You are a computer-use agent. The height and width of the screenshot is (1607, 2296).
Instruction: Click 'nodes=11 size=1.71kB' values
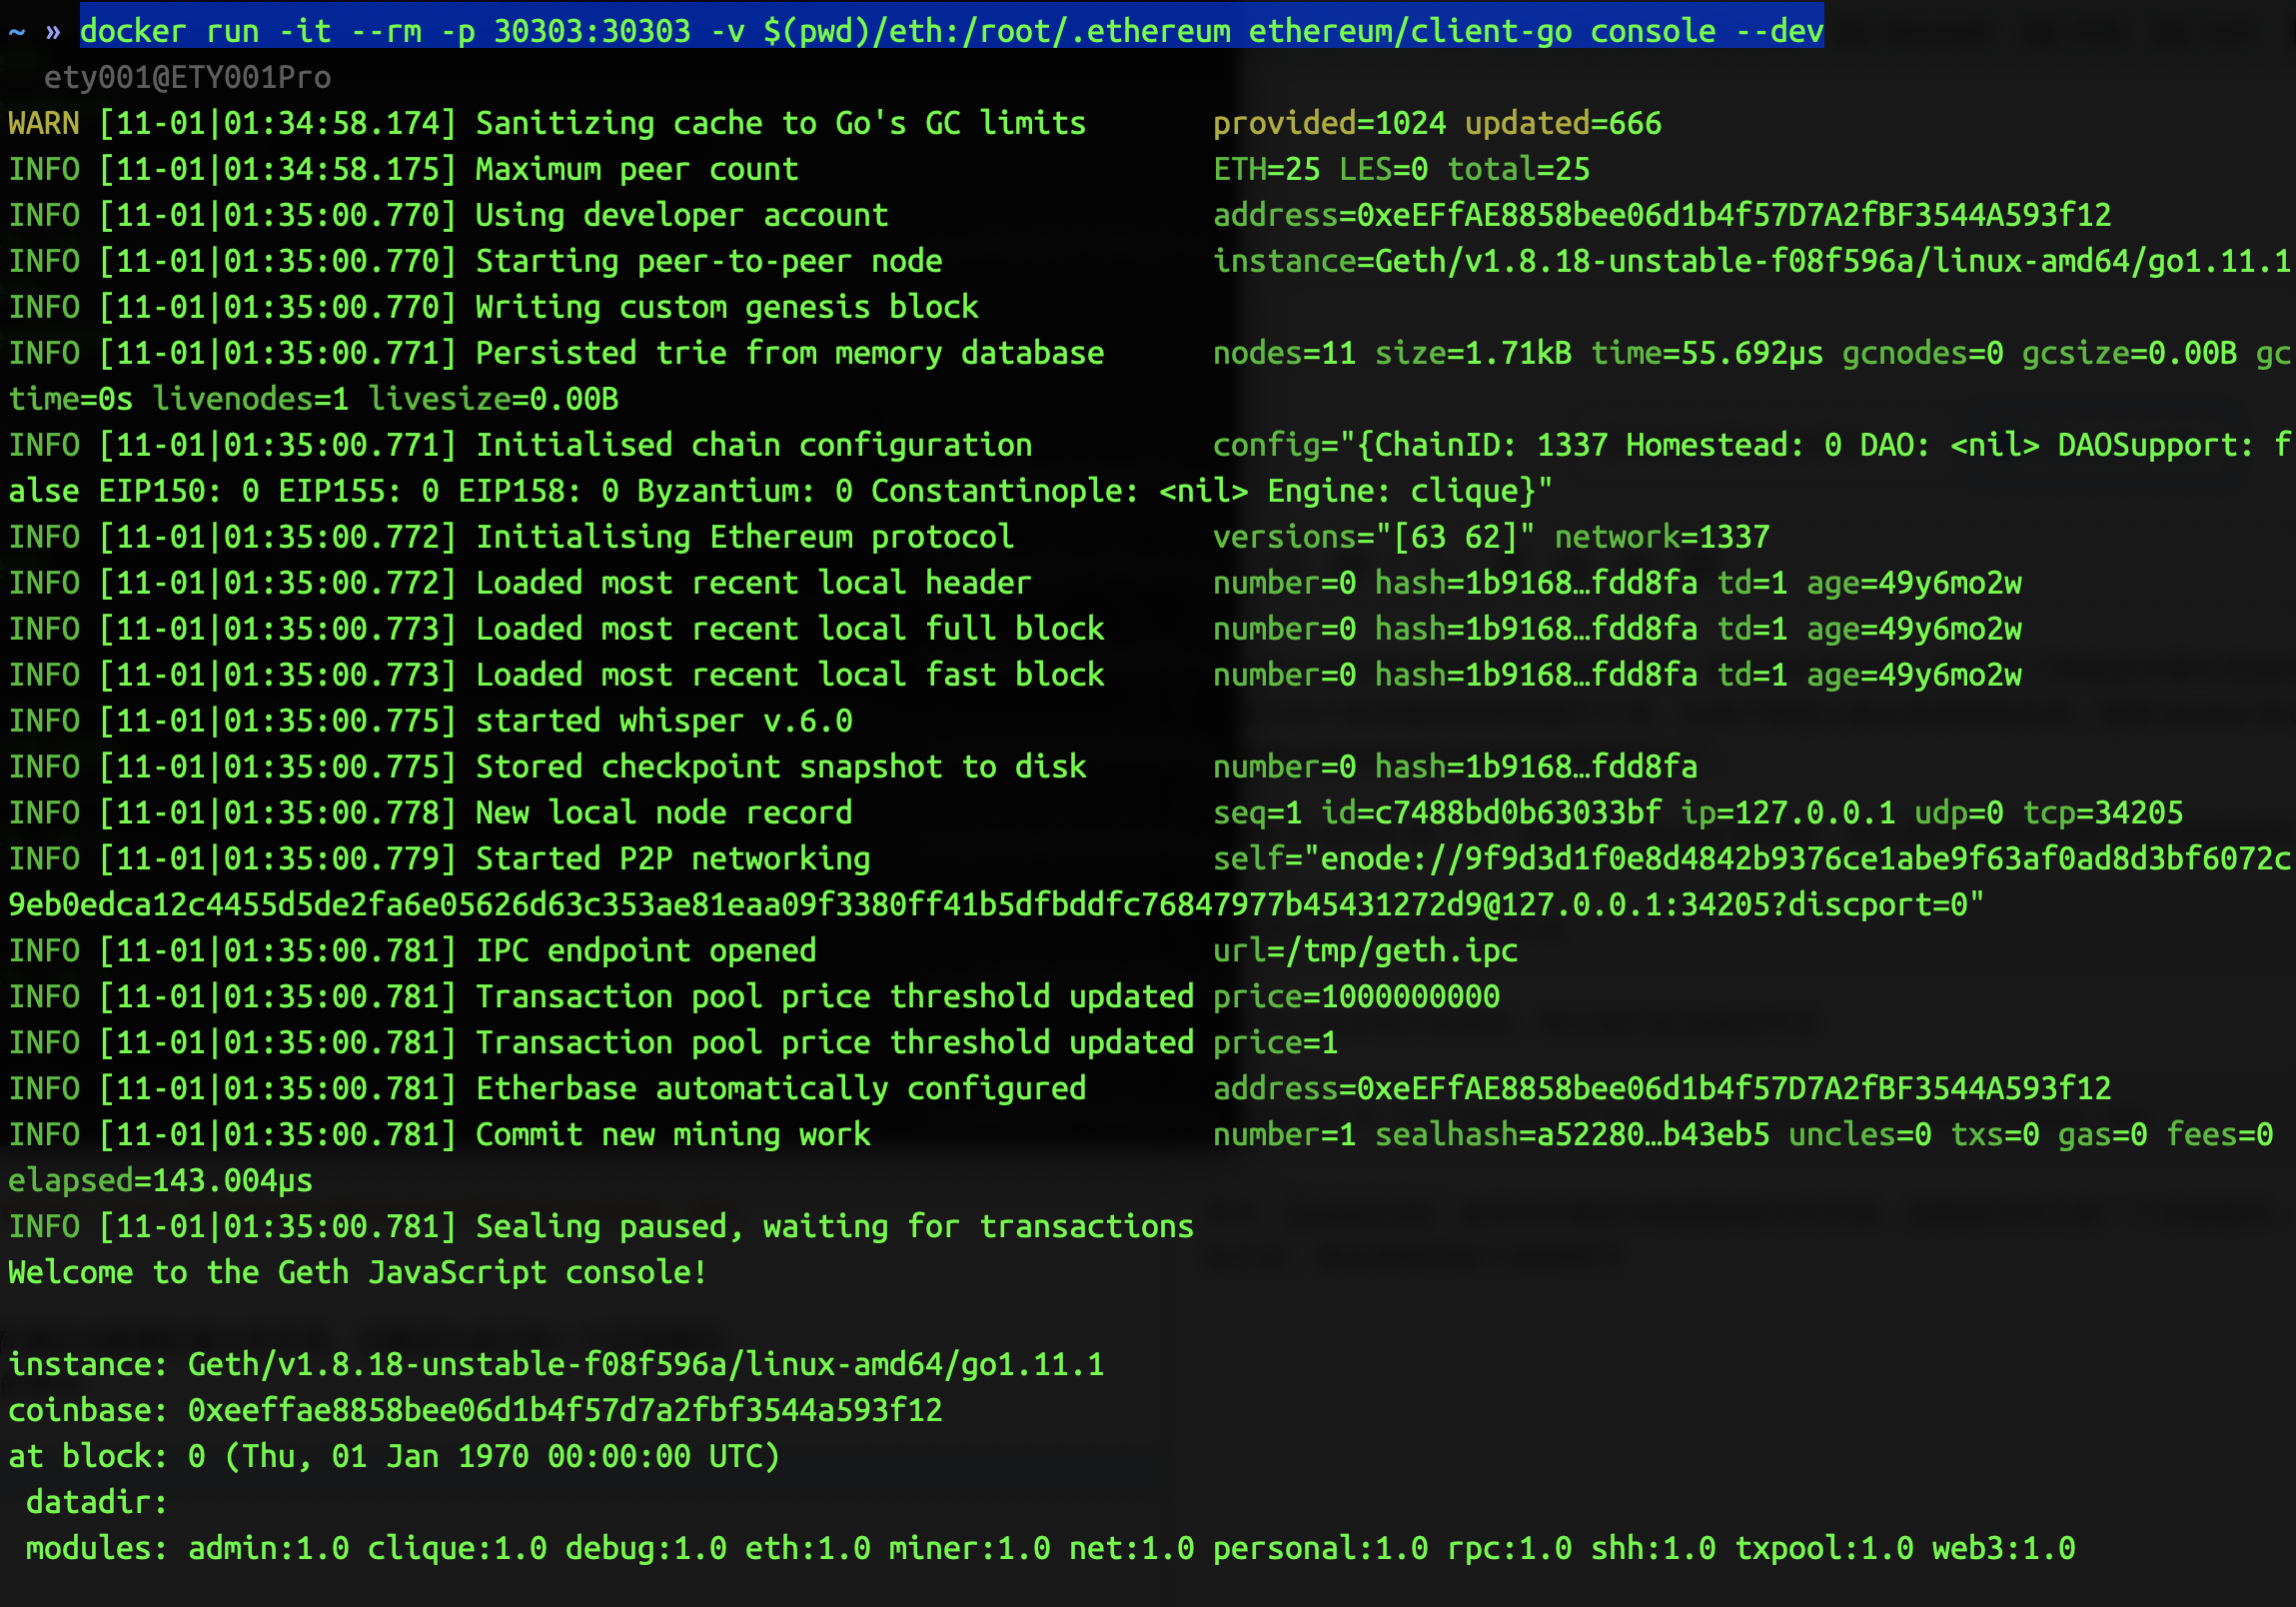[x=1392, y=353]
